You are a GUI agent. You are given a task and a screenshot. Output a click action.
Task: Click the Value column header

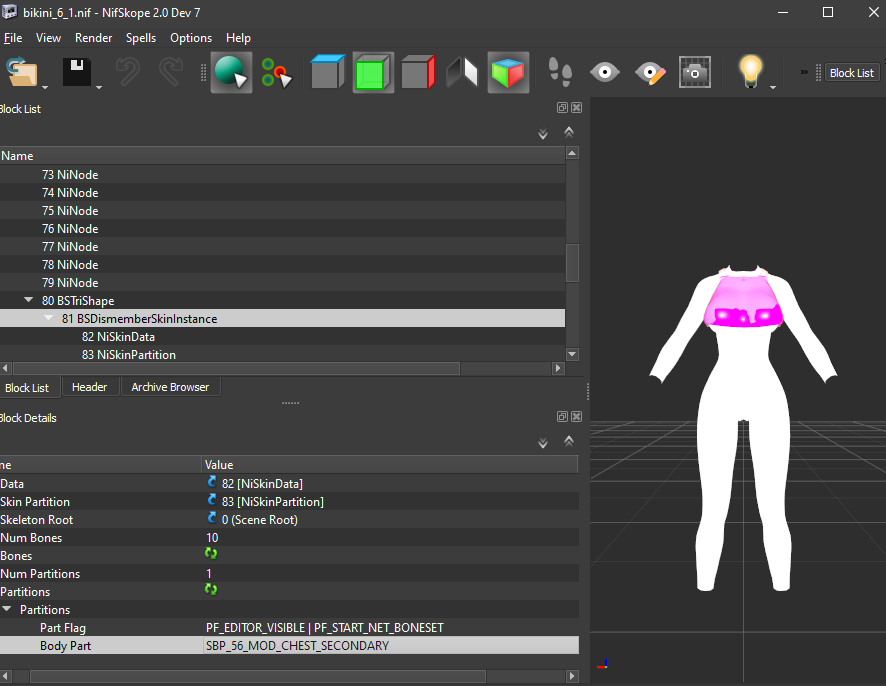pos(390,464)
